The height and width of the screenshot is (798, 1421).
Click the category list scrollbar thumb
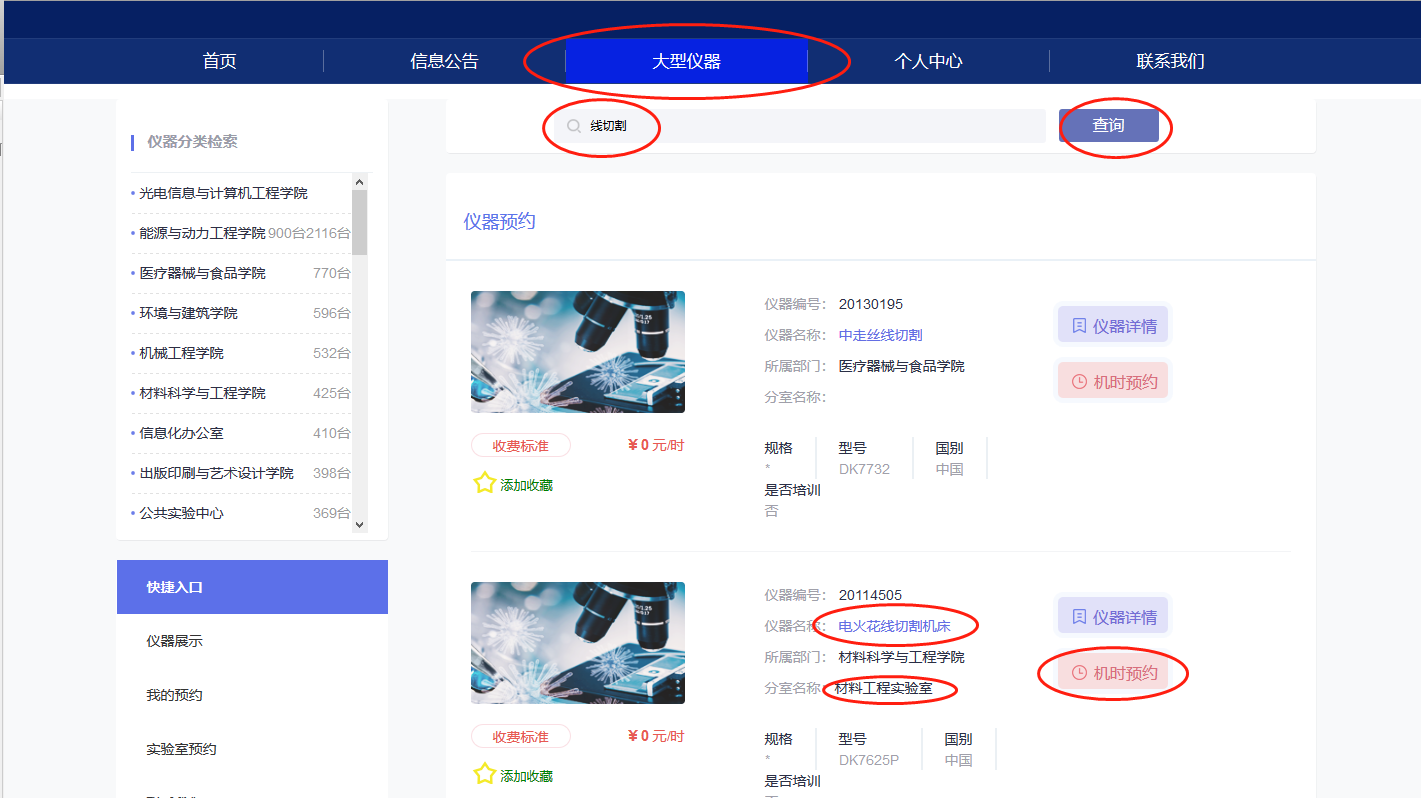click(360, 222)
